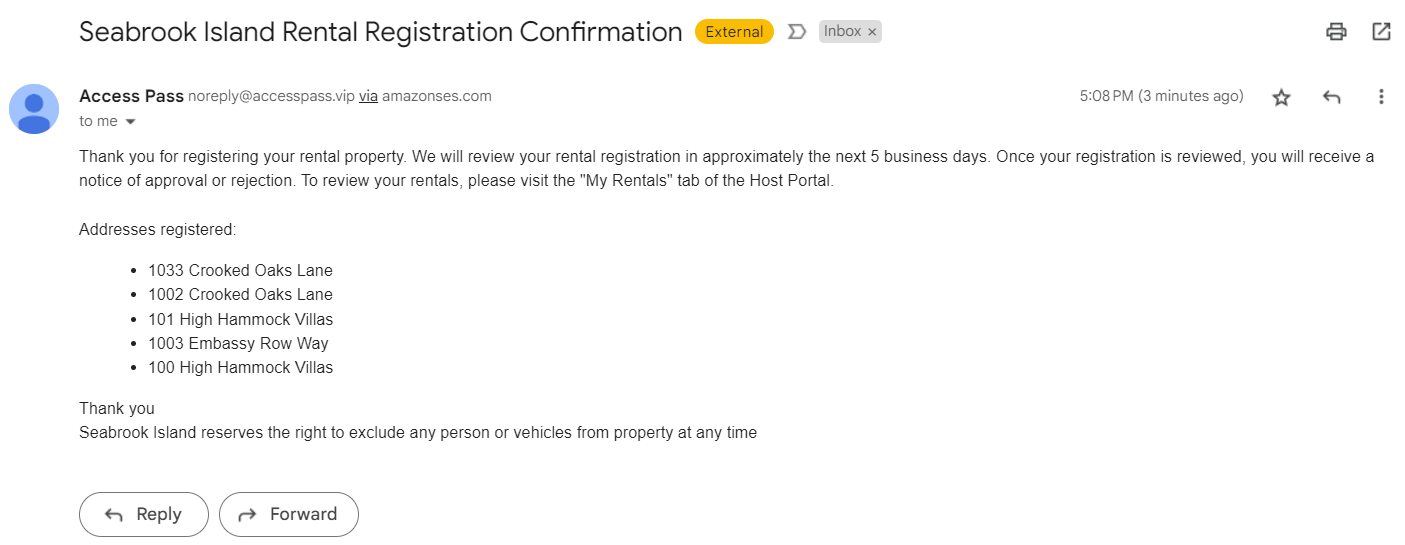Click the reply arrow icon beside the star

pyautogui.click(x=1331, y=97)
